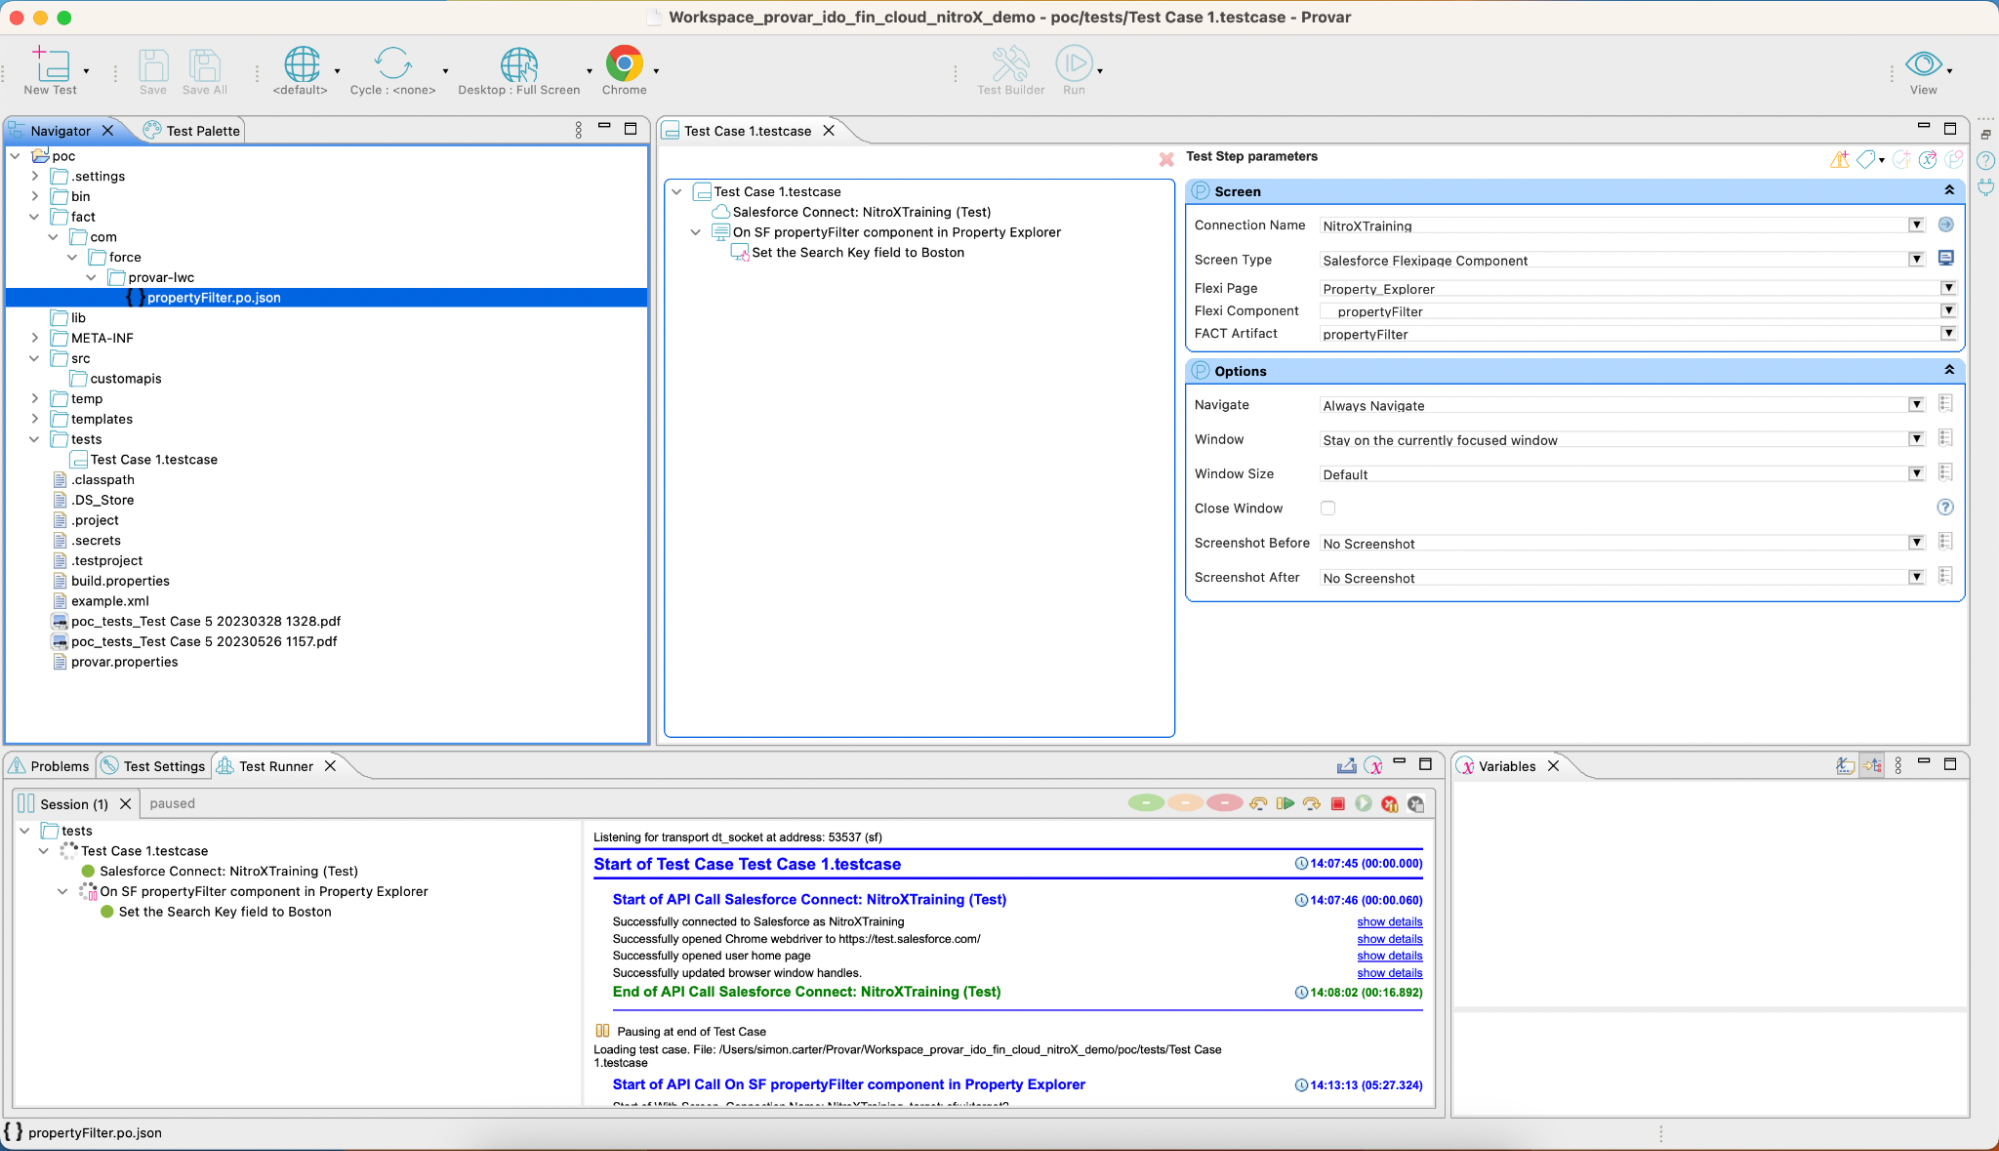This screenshot has width=1999, height=1151.
Task: Switch to the Navigator tab
Action: coord(60,130)
